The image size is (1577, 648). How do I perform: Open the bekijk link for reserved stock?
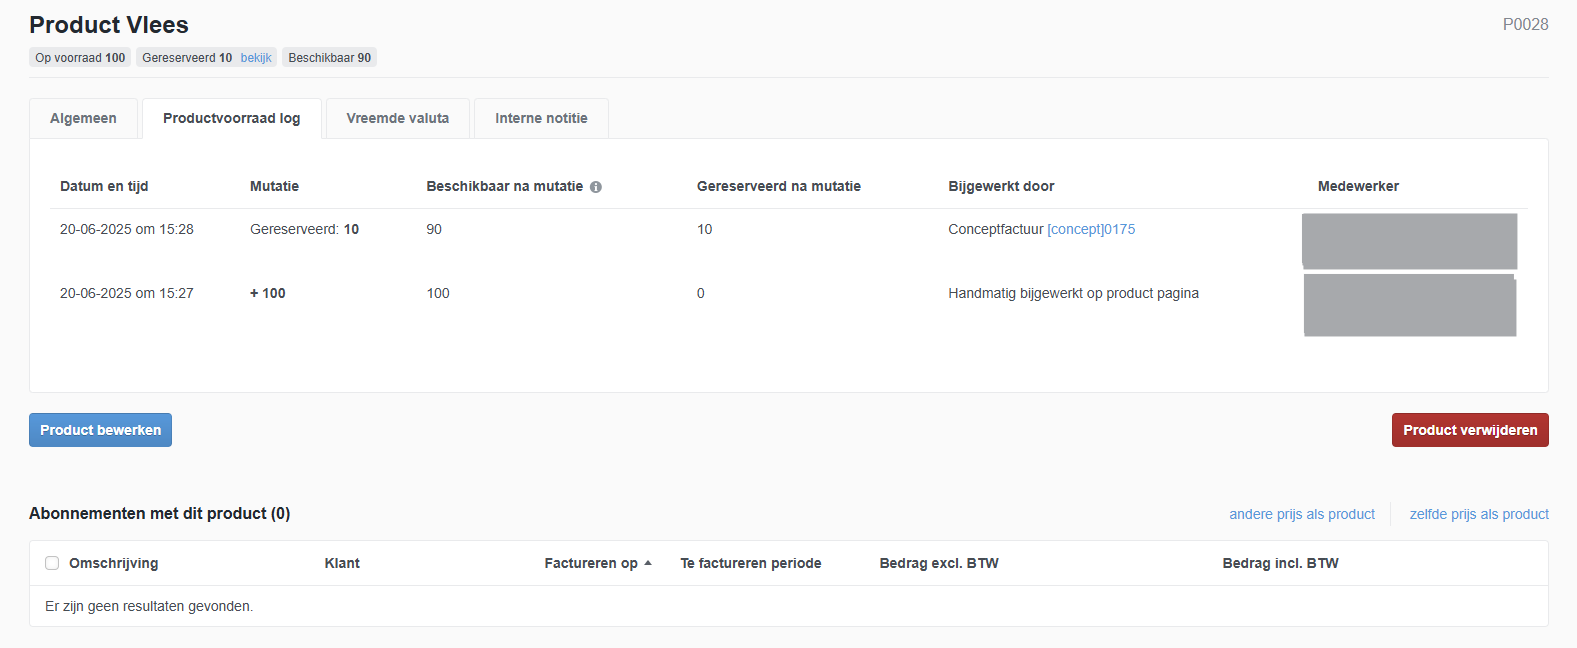point(256,58)
